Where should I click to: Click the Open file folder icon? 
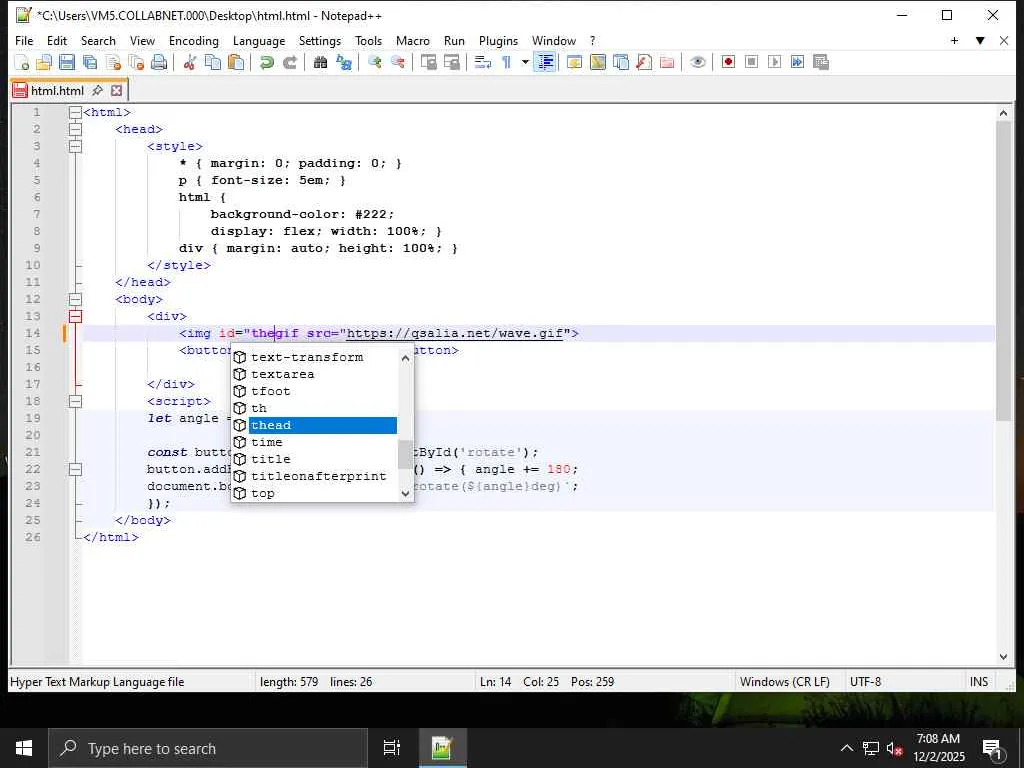click(x=44, y=63)
